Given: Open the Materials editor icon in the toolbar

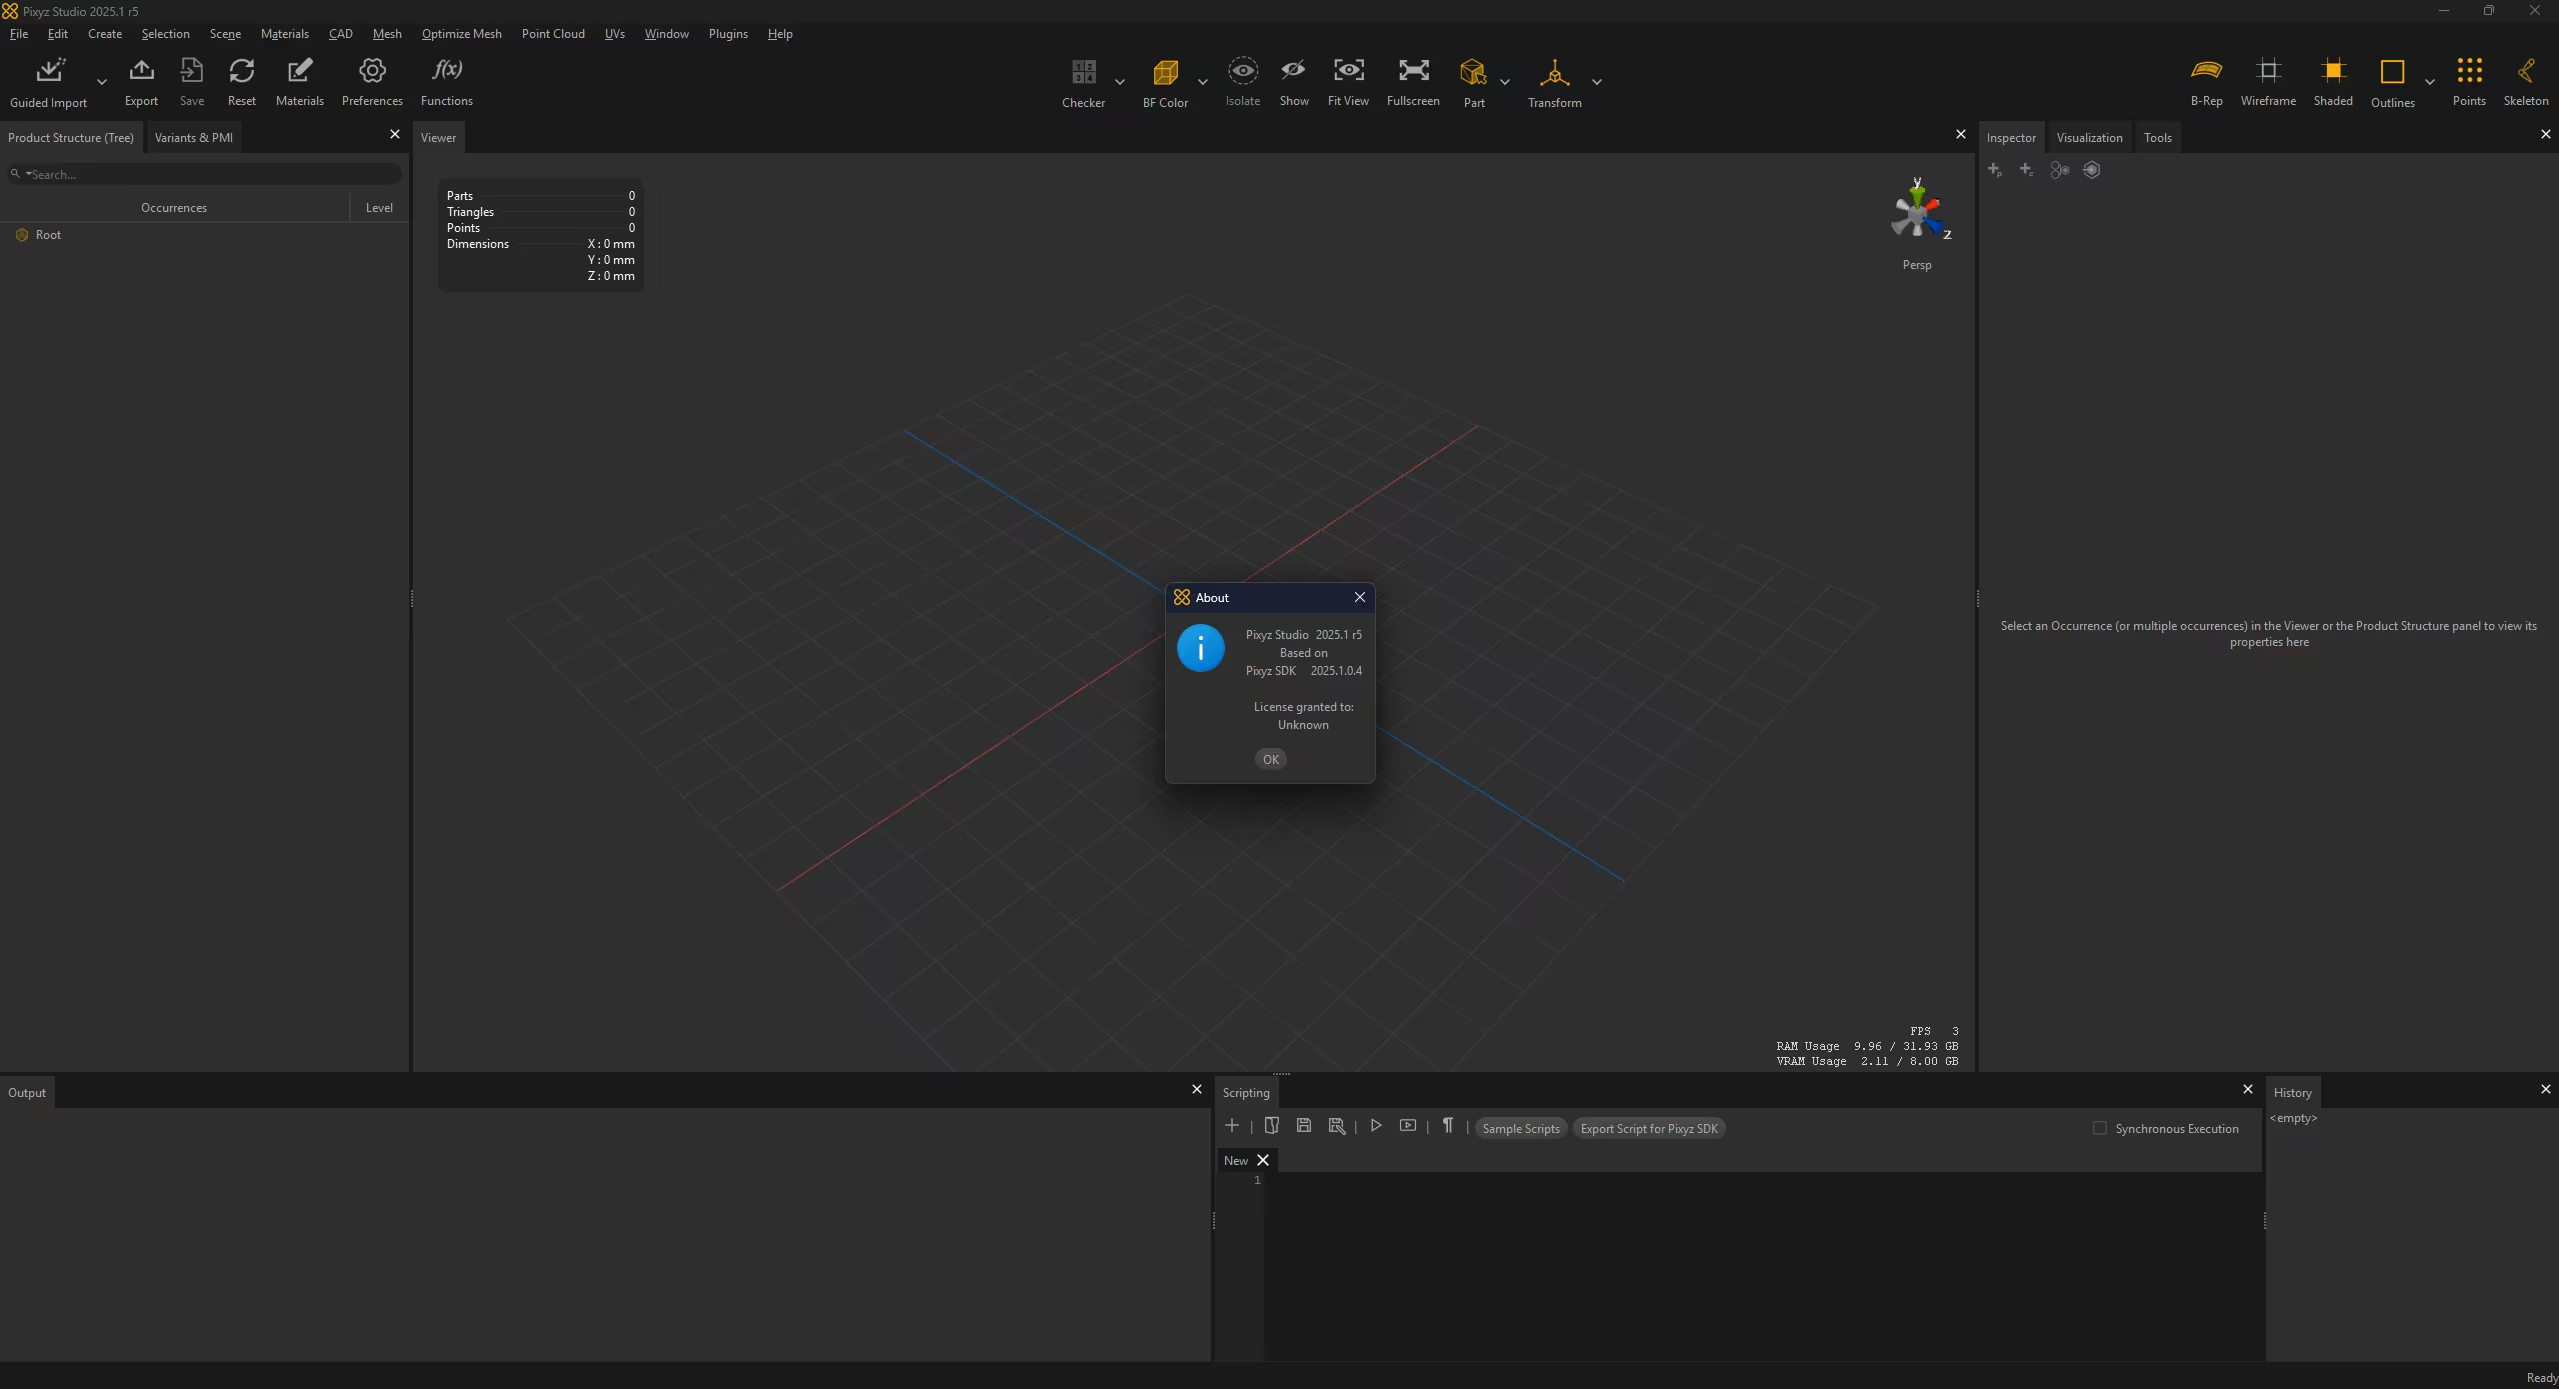Looking at the screenshot, I should tap(299, 71).
